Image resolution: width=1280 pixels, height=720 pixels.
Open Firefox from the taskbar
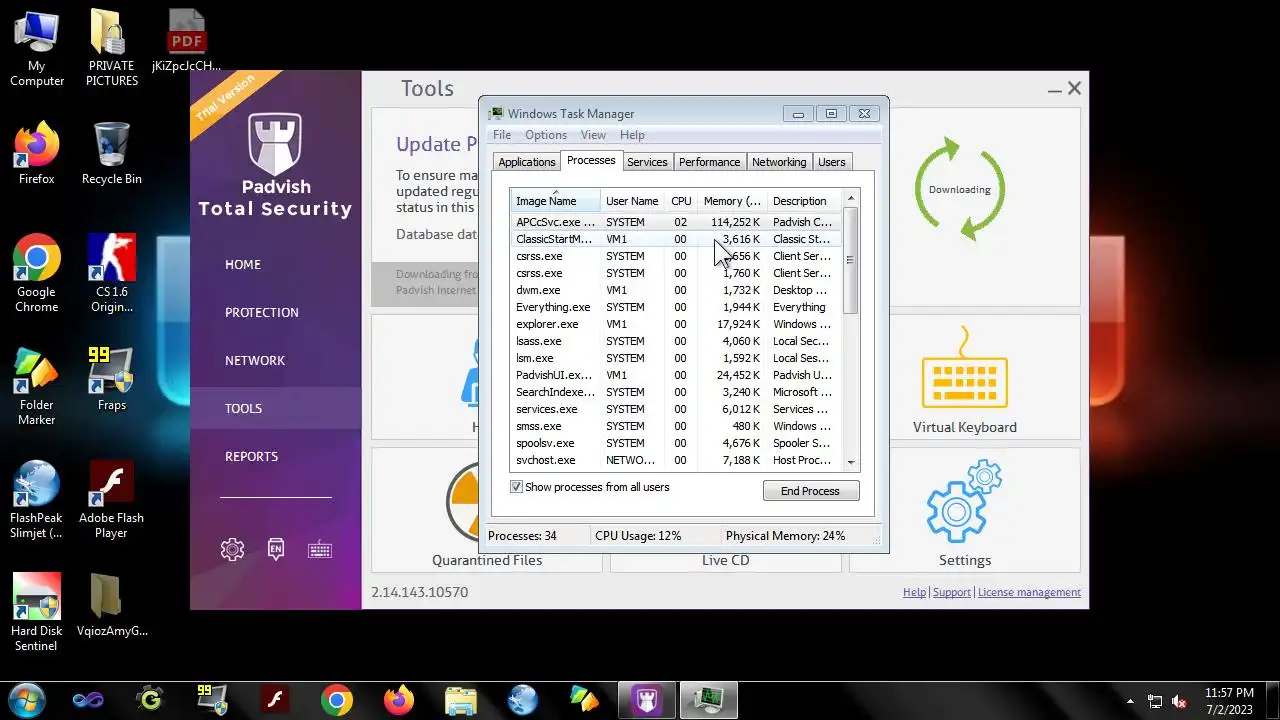tap(399, 700)
